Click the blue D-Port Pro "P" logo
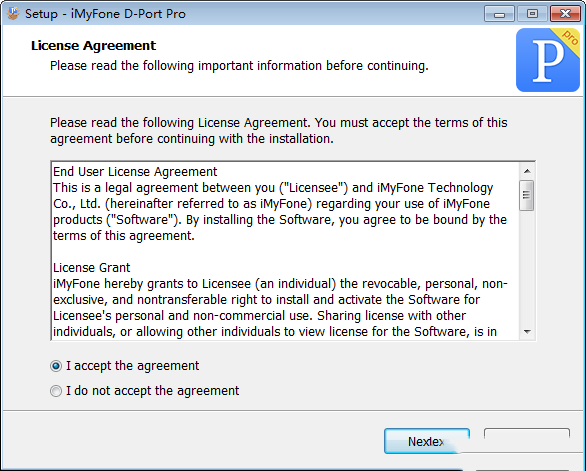 (548, 60)
